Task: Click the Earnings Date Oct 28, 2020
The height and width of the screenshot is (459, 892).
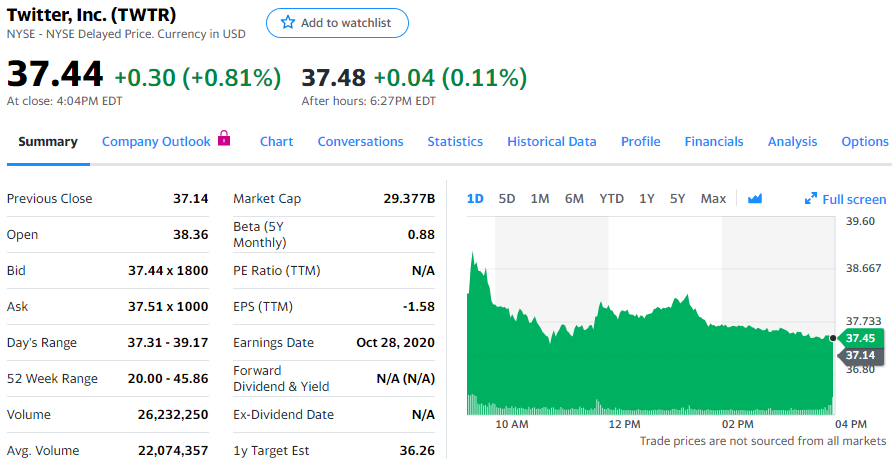Action: click(395, 342)
